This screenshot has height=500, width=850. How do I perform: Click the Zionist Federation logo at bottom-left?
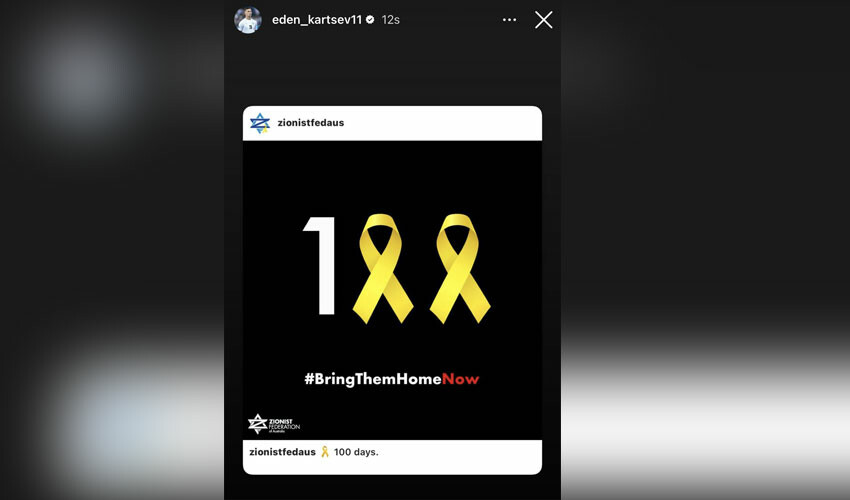click(x=273, y=424)
